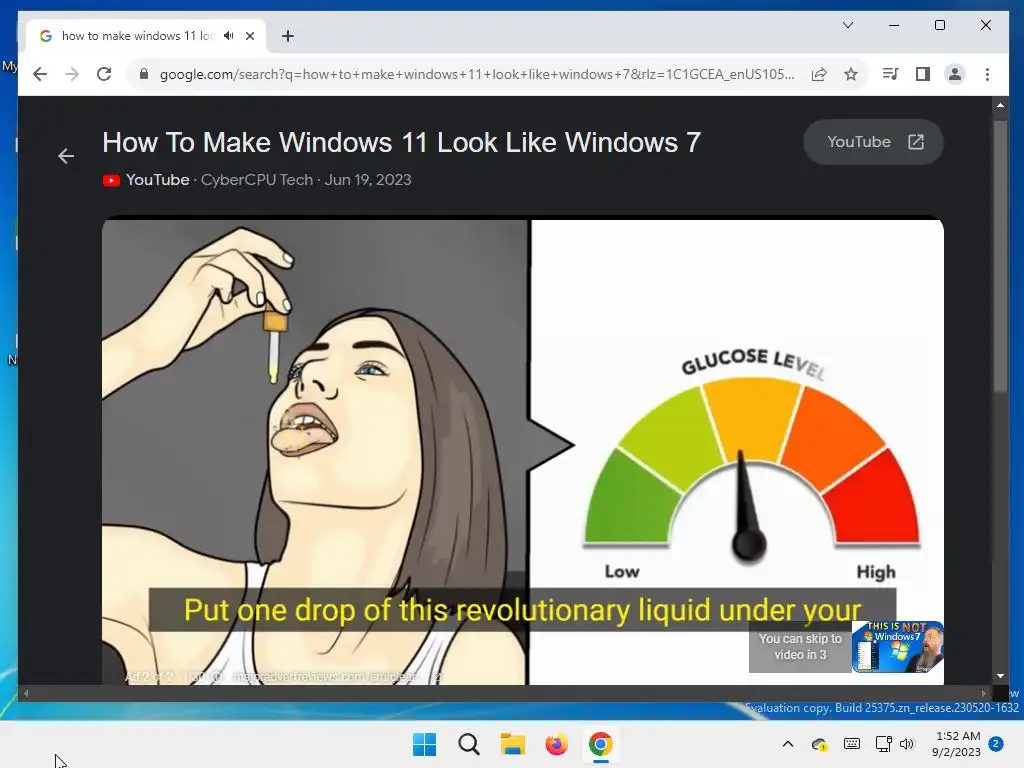
Task: Click the OneDrive cloud tray icon
Action: 820,744
